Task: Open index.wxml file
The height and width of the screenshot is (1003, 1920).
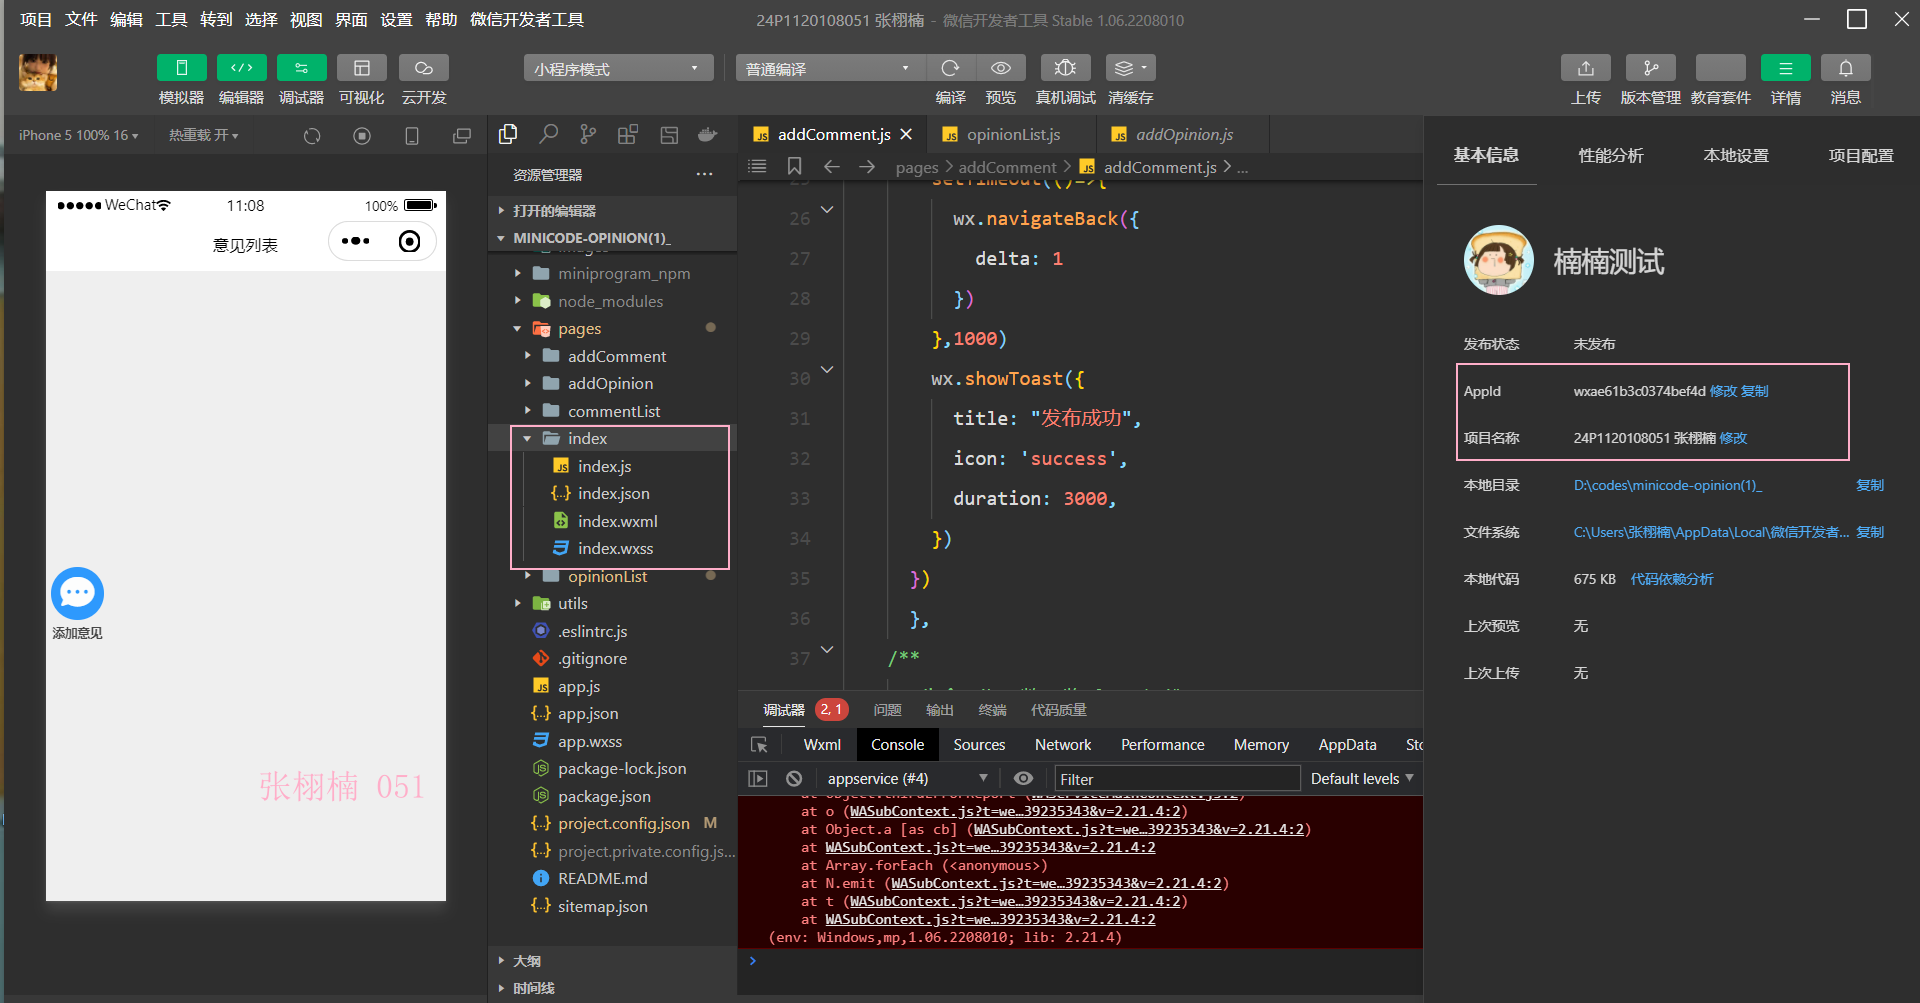Action: pyautogui.click(x=617, y=521)
